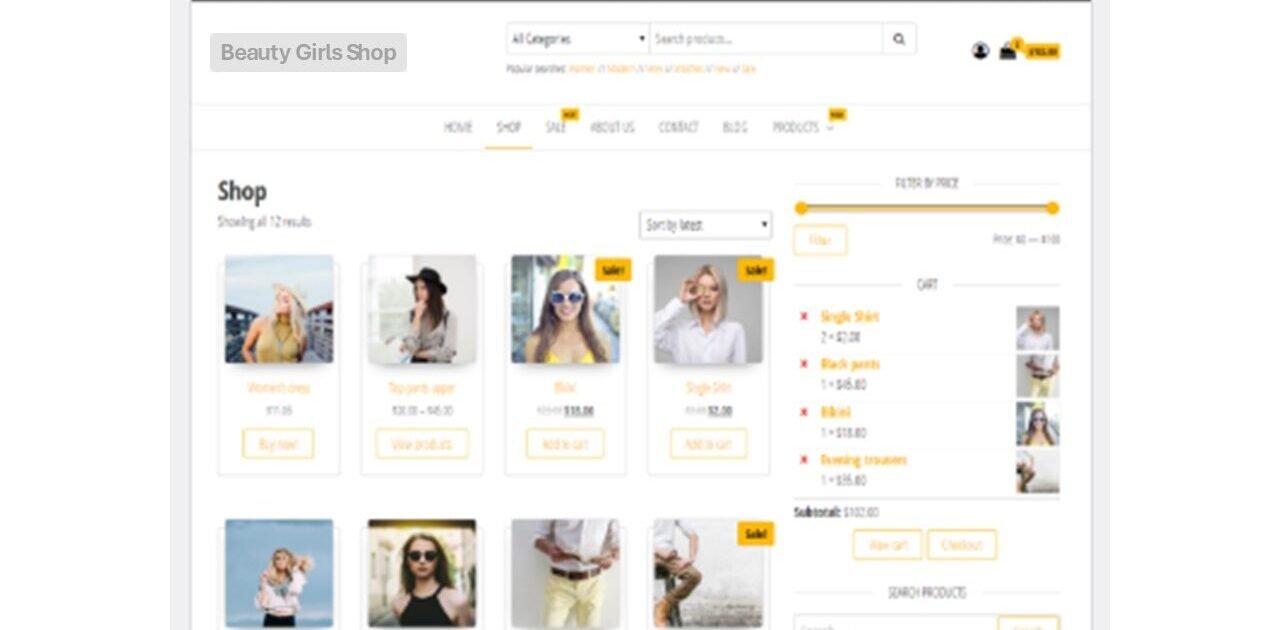
Task: Open the Bikini link in cart
Action: click(836, 412)
